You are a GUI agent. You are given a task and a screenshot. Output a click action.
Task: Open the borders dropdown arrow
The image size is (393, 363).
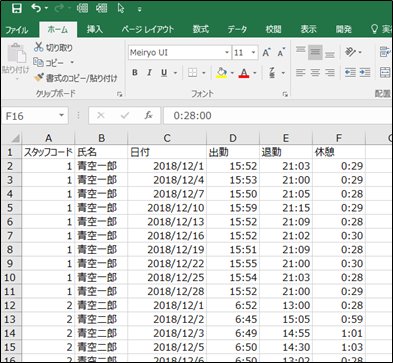click(203, 73)
